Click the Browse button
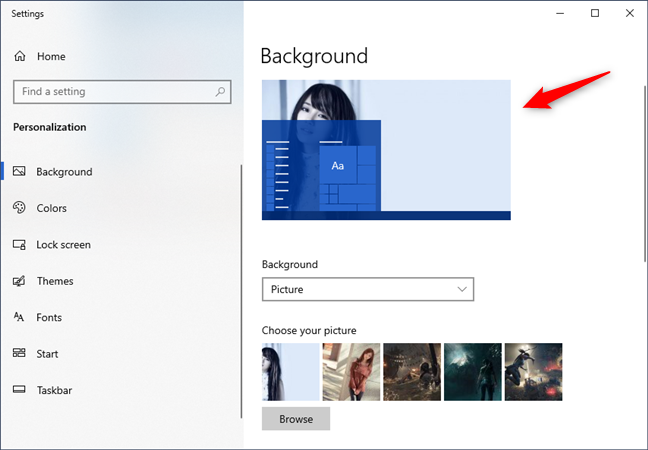 click(x=296, y=419)
